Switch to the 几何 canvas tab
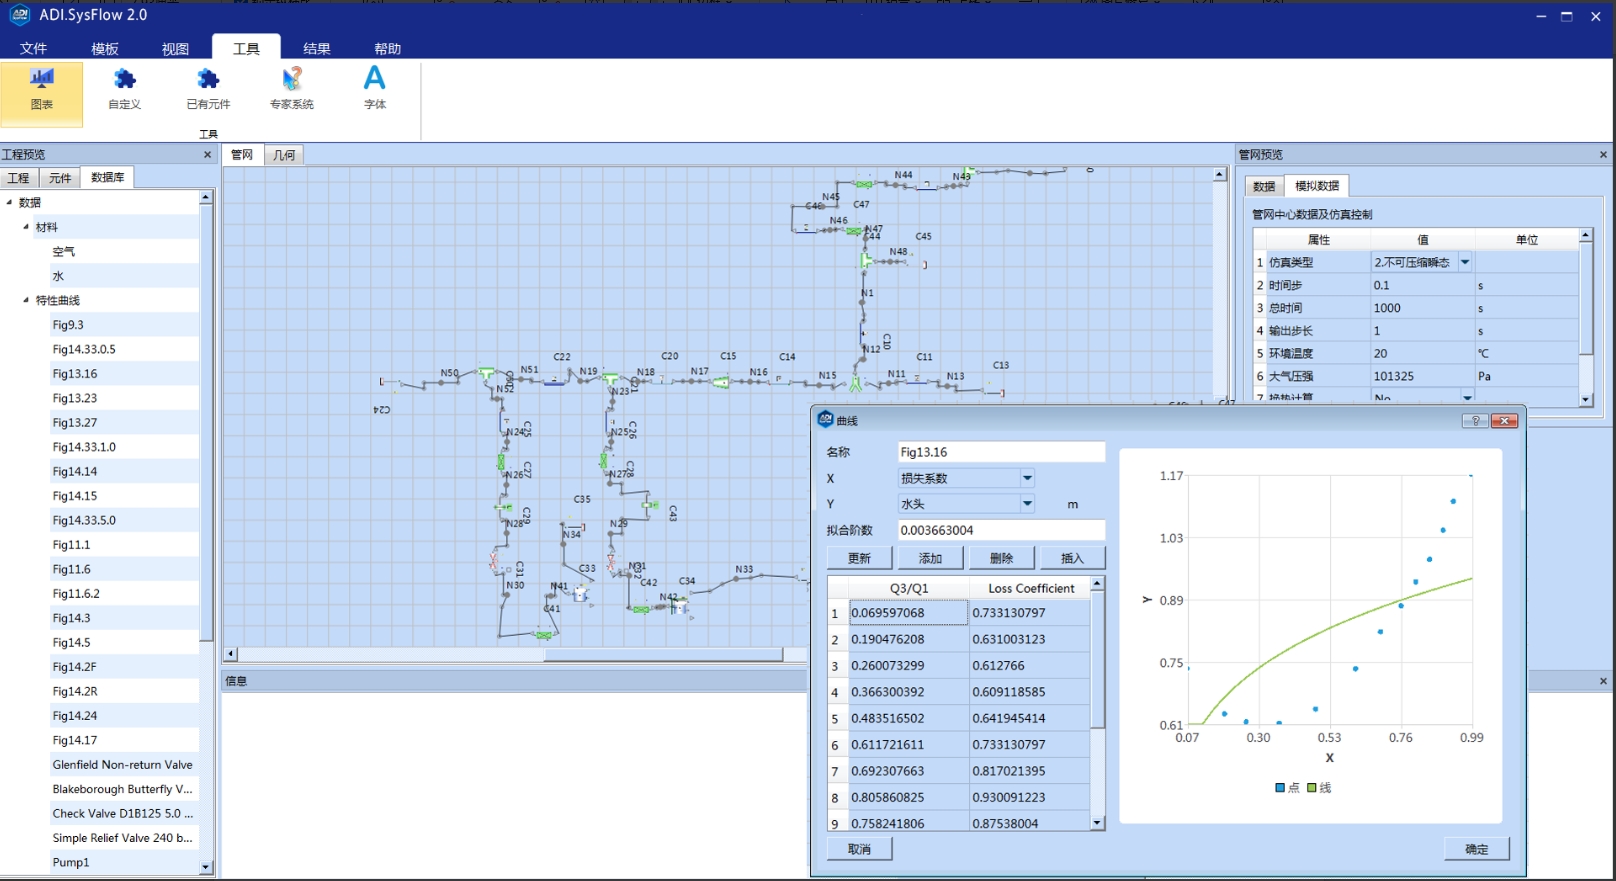This screenshot has height=881, width=1616. tap(284, 155)
